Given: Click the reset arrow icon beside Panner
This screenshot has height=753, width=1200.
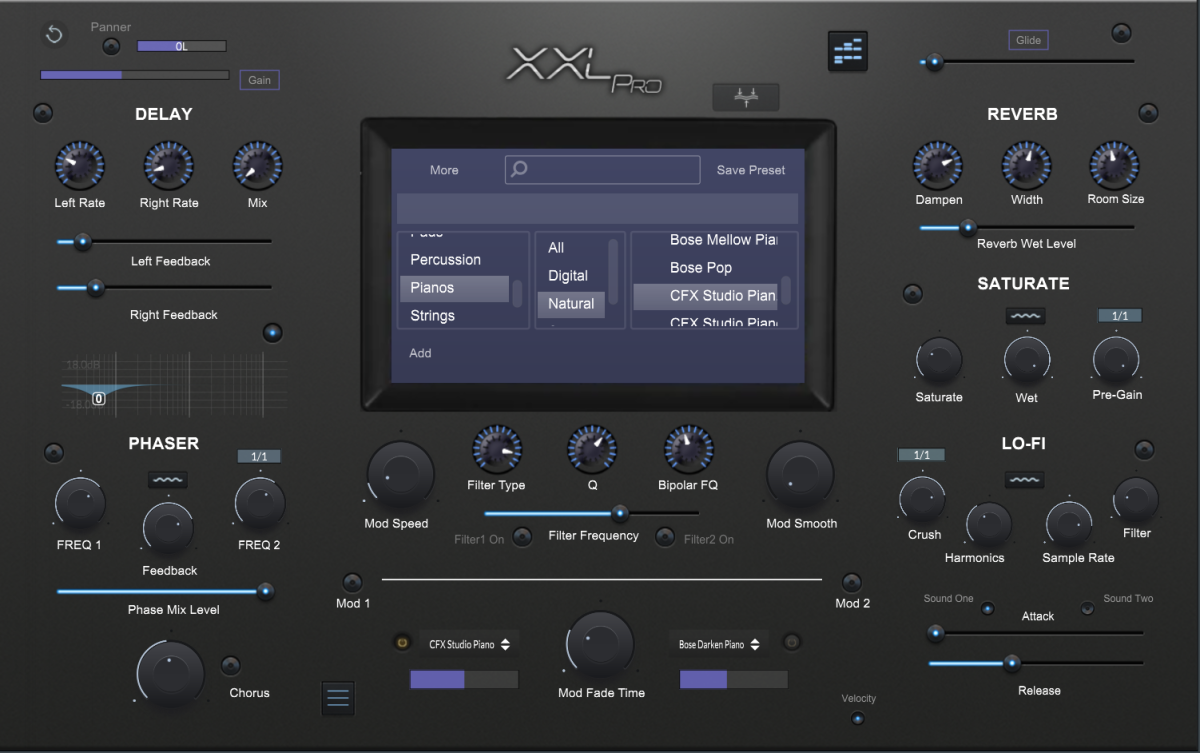Looking at the screenshot, I should click(54, 35).
